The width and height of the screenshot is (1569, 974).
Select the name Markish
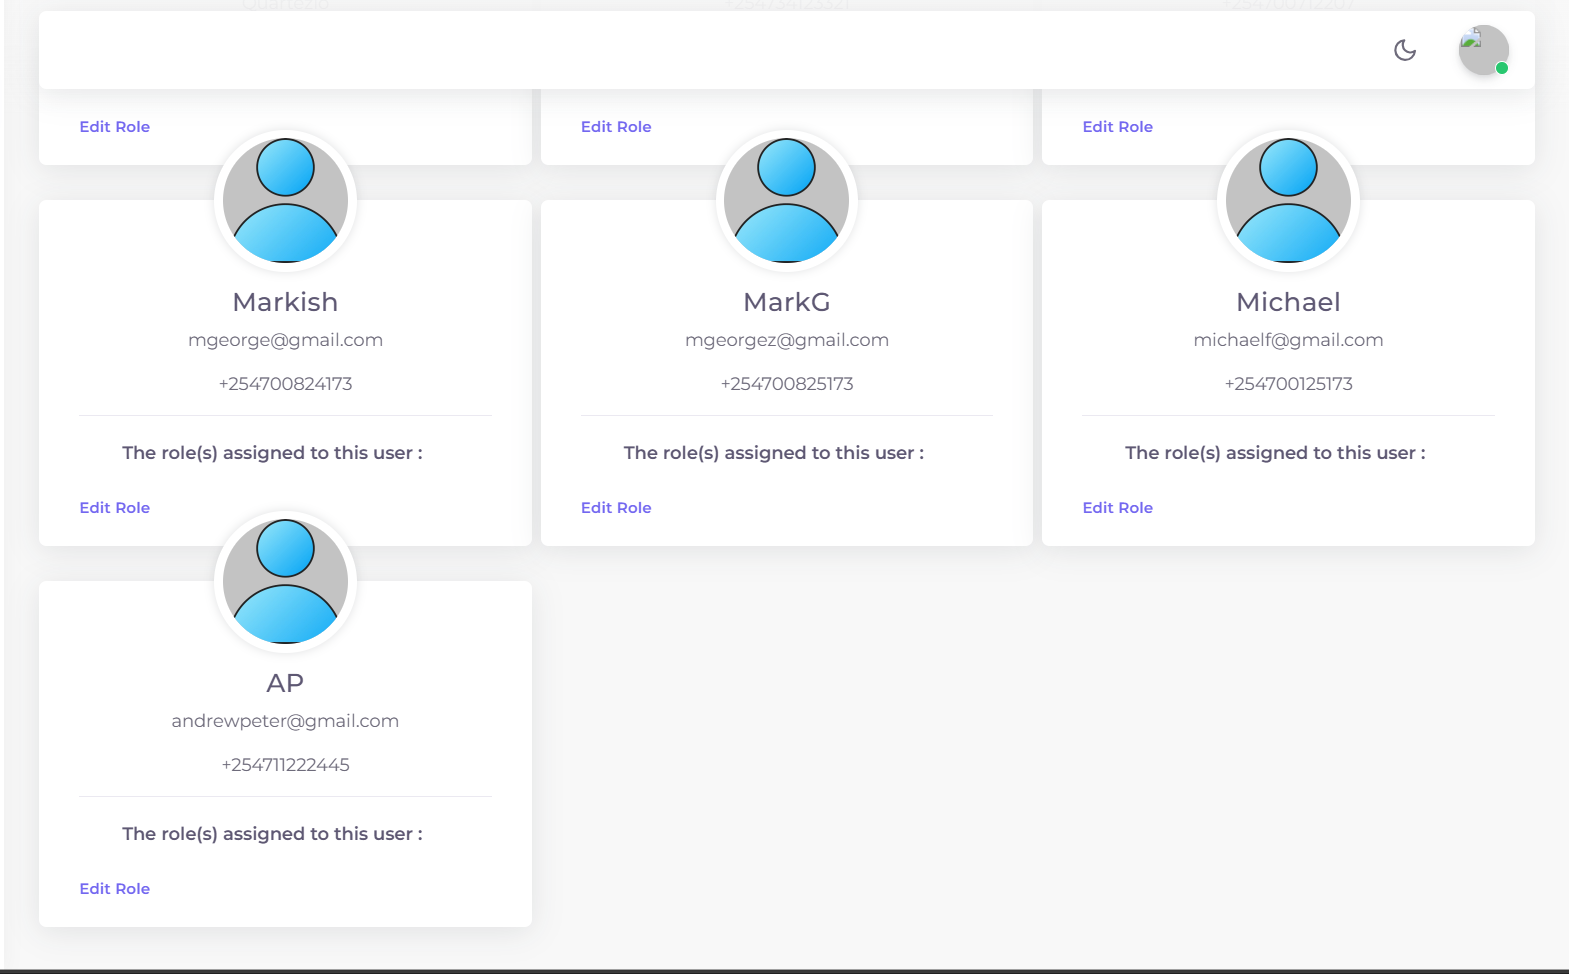pos(285,302)
